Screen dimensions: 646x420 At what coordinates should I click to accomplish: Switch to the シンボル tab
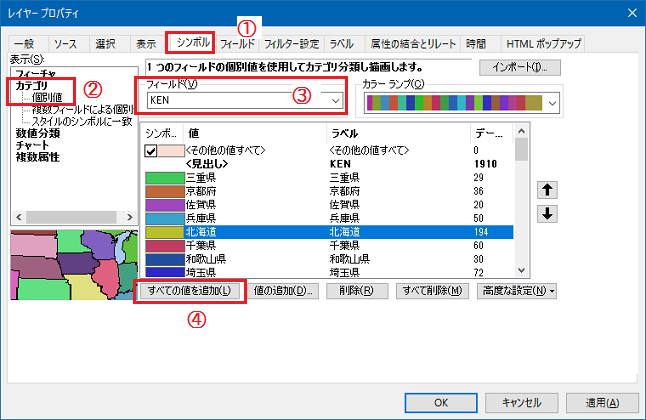tap(193, 42)
